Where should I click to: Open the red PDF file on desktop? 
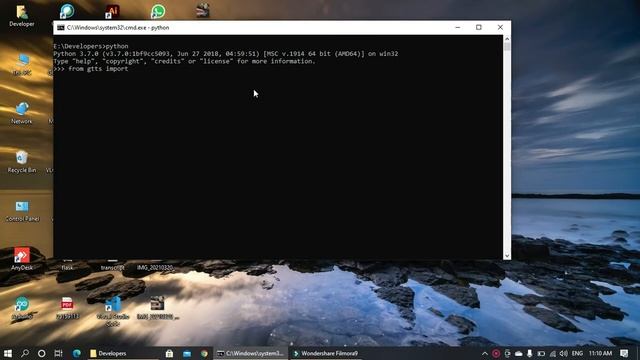click(x=67, y=308)
